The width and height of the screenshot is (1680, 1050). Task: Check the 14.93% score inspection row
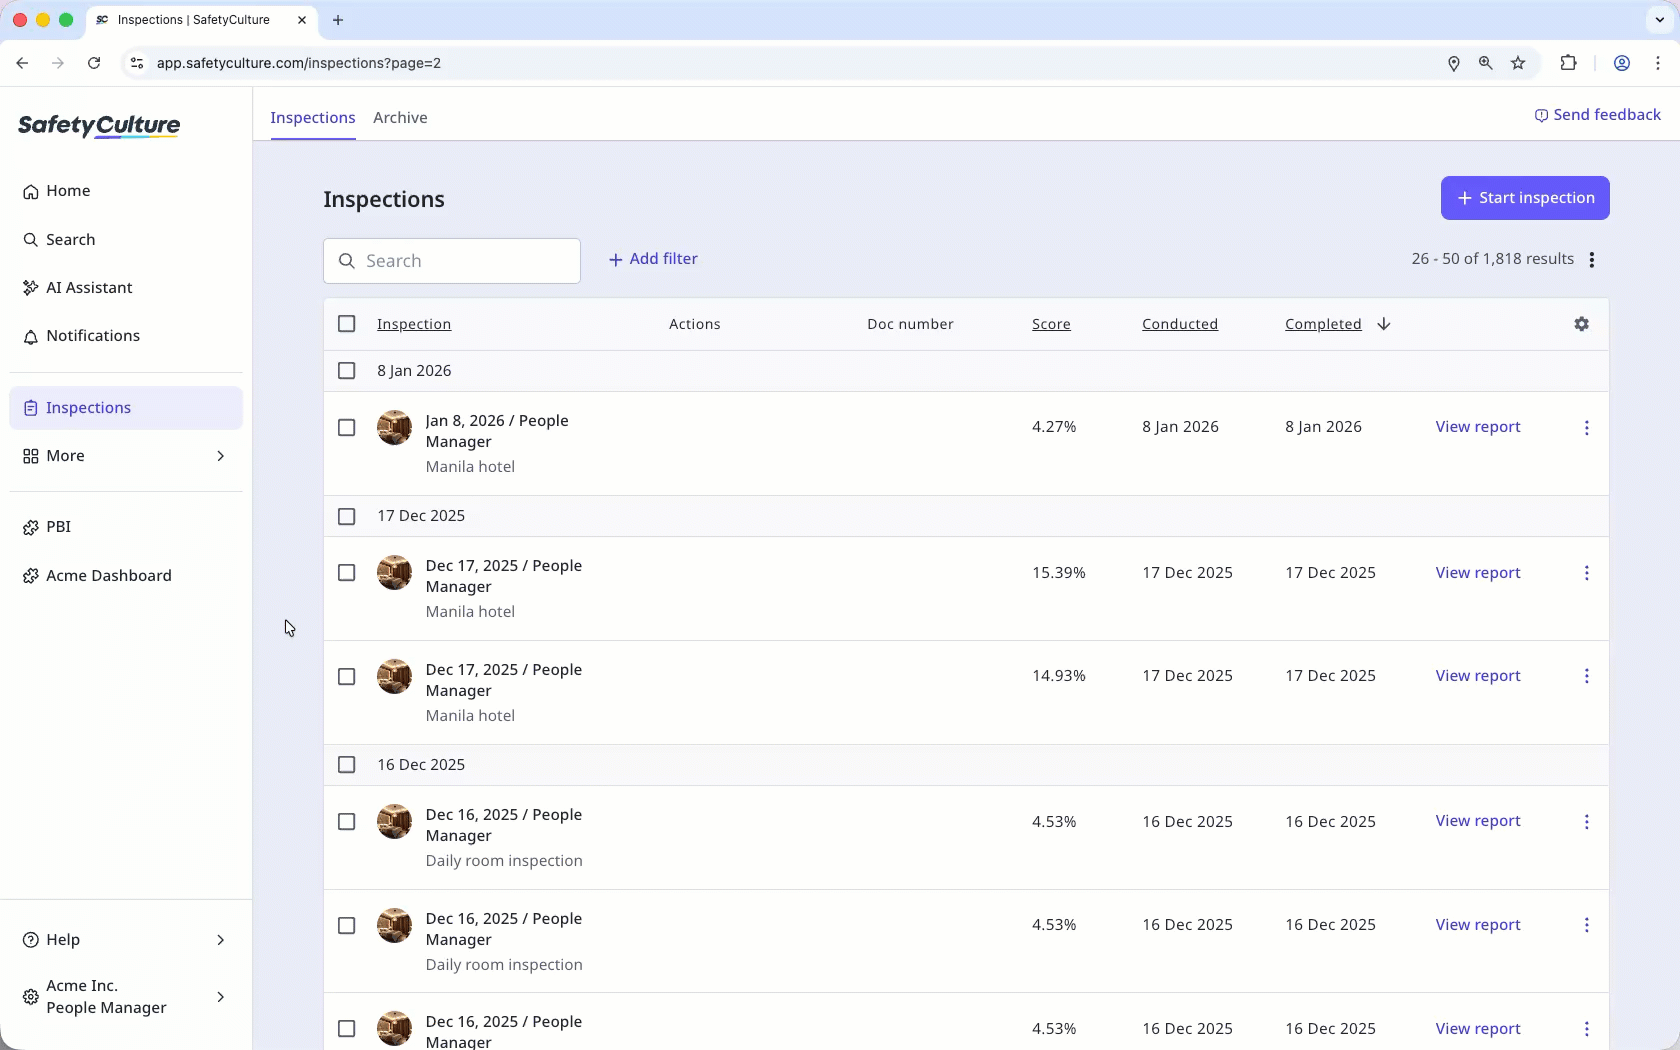coord(347,677)
